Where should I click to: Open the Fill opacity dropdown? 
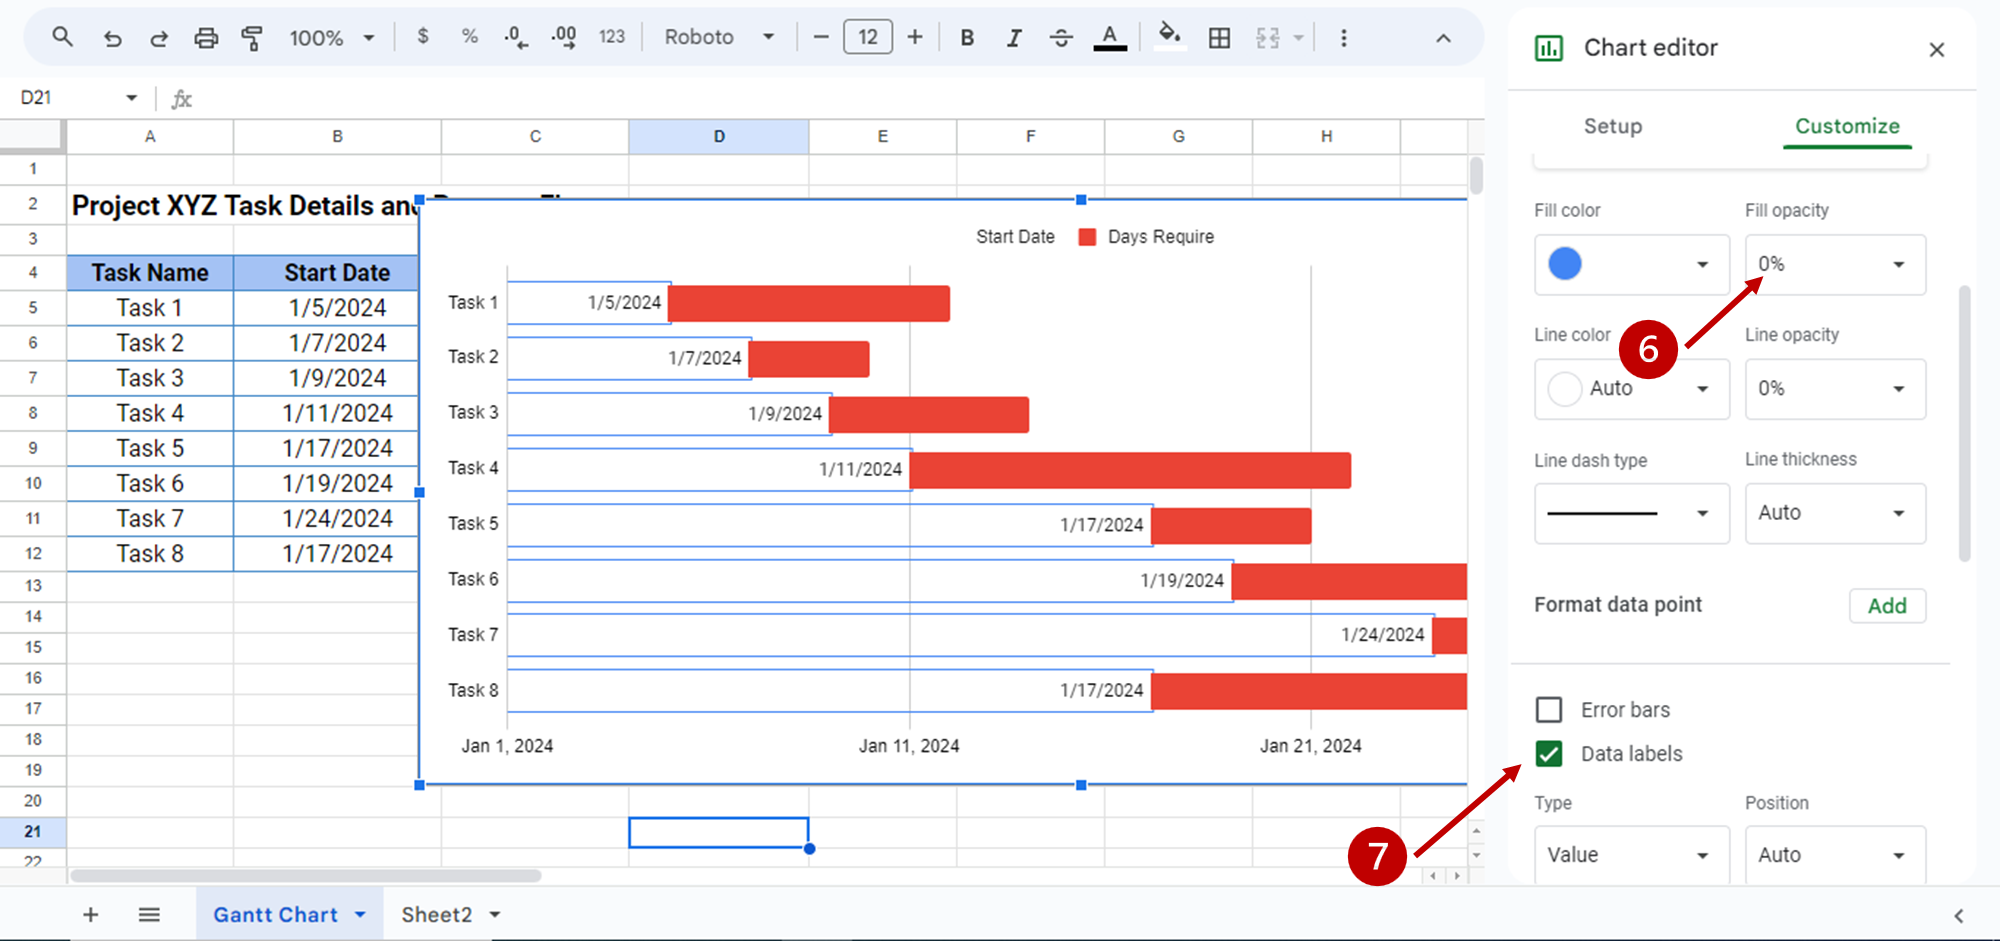click(x=1834, y=264)
